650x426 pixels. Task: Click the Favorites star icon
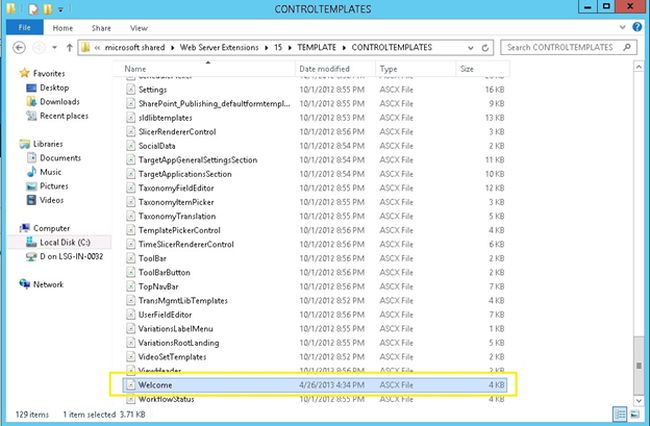click(x=24, y=73)
